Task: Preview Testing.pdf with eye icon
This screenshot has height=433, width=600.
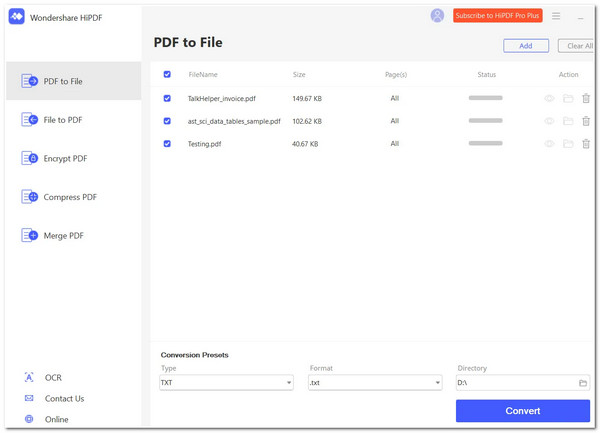Action: (x=549, y=144)
